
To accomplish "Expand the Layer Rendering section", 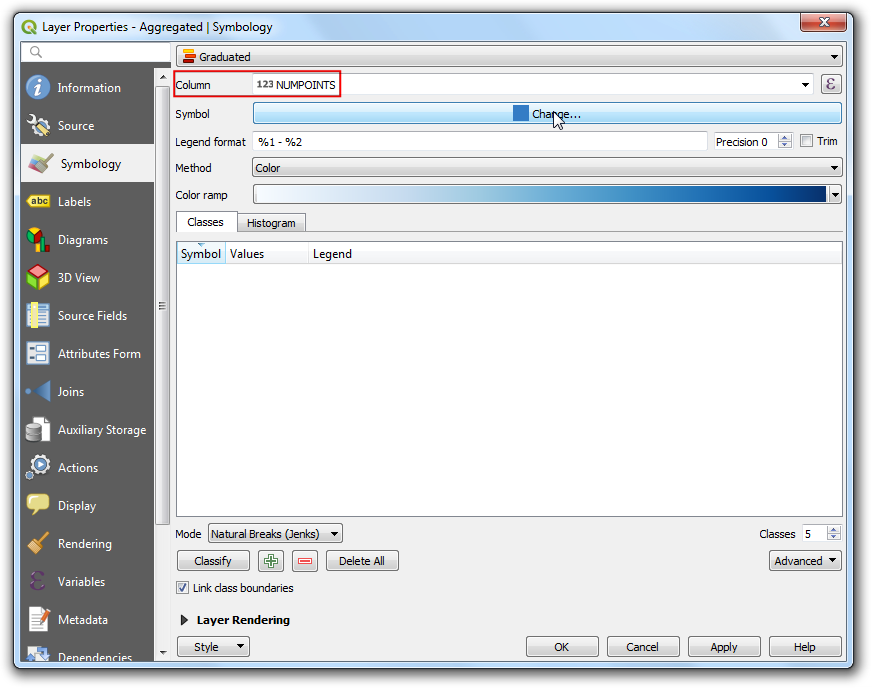I will [184, 620].
